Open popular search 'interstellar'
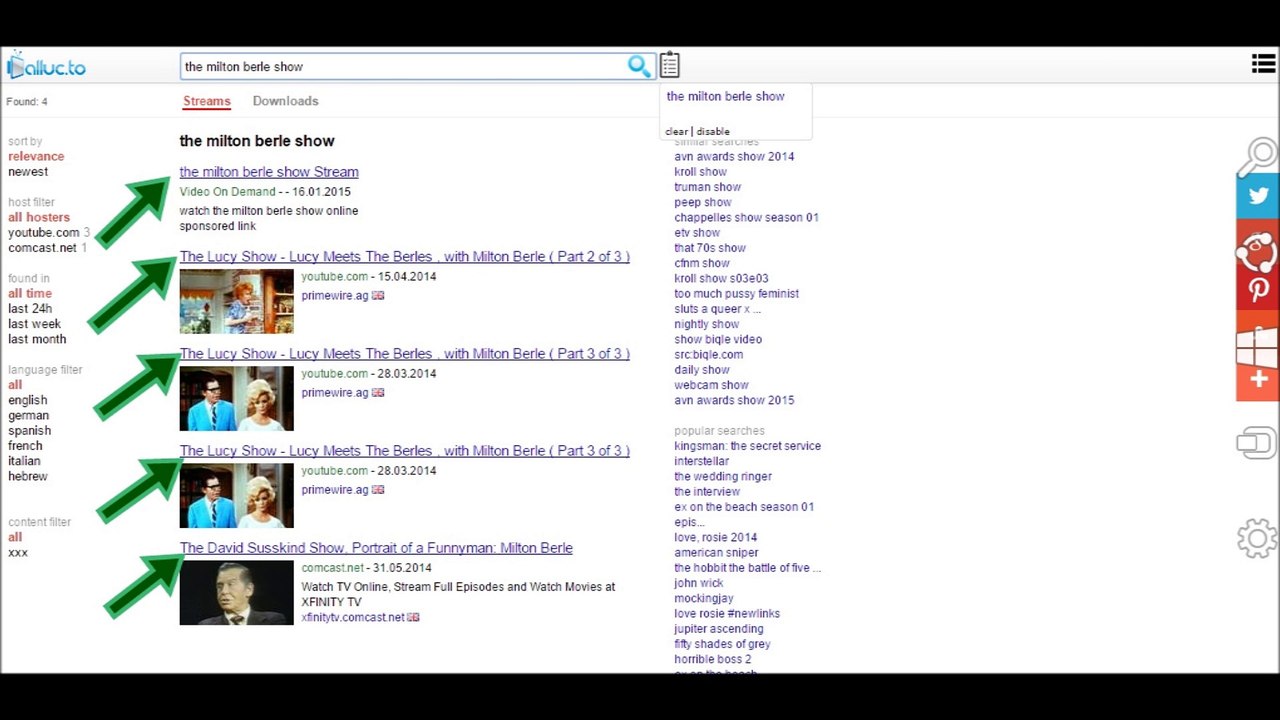The height and width of the screenshot is (720, 1280). click(x=701, y=461)
